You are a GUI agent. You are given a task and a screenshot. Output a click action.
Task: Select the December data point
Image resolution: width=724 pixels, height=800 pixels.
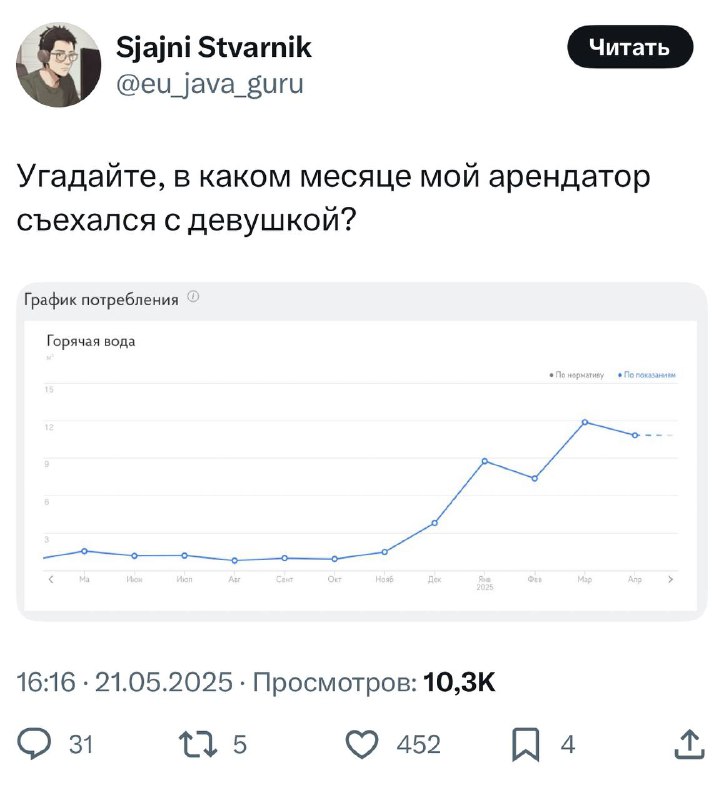pos(435,523)
